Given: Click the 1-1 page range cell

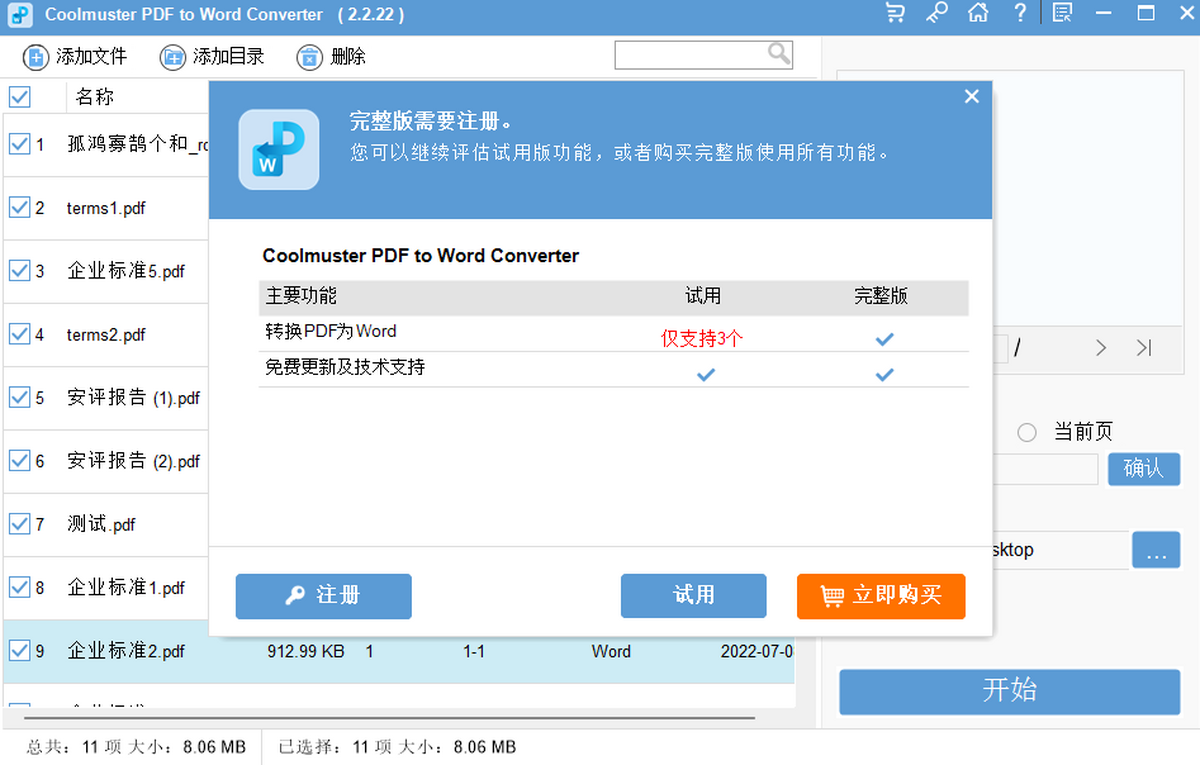Looking at the screenshot, I should (x=474, y=651).
